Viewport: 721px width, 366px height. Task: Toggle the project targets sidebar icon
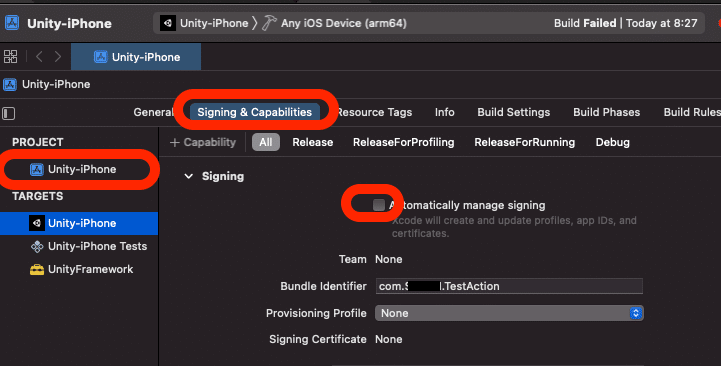pyautogui.click(x=9, y=113)
